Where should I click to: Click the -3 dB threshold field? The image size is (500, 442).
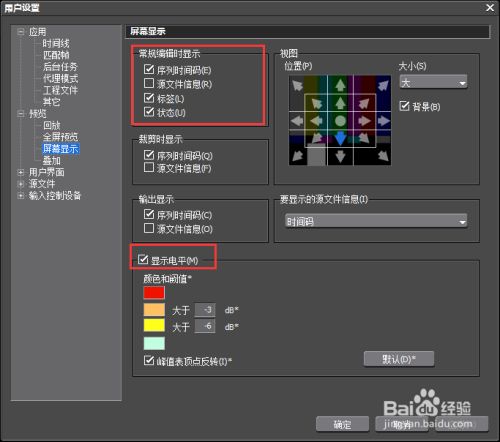tap(205, 310)
